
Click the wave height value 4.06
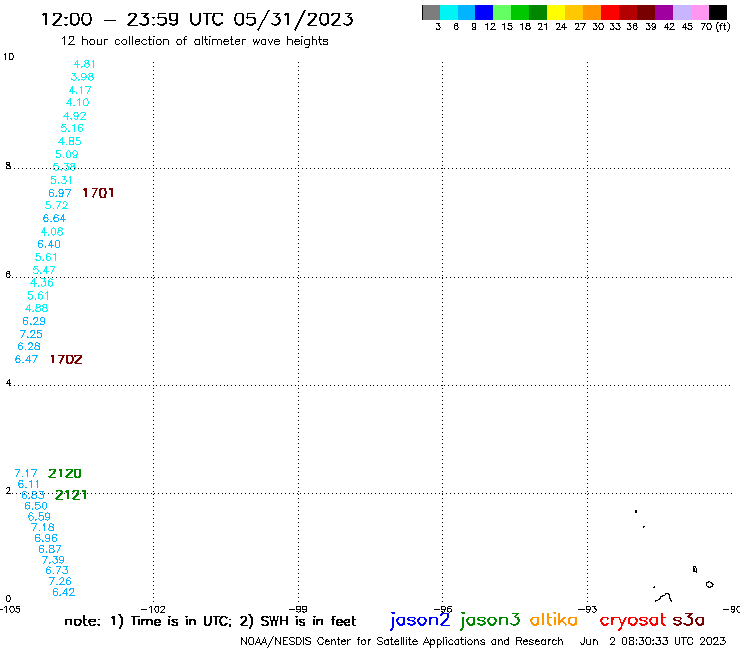click(x=52, y=231)
